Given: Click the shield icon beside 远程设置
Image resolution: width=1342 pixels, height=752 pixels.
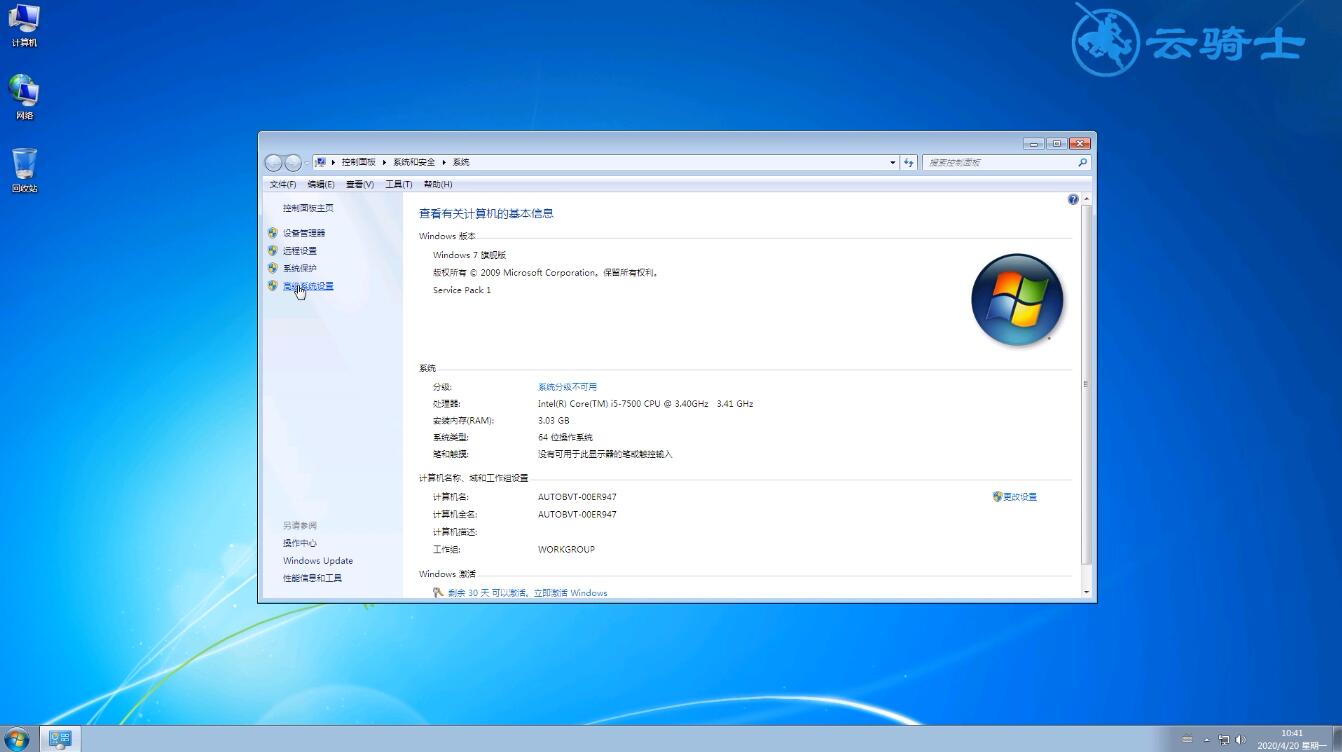Looking at the screenshot, I should coord(273,250).
